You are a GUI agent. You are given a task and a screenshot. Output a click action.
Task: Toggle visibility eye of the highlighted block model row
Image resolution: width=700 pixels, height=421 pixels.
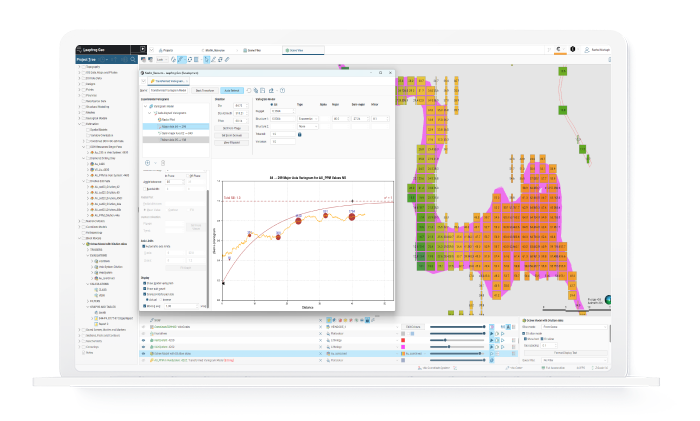point(143,354)
